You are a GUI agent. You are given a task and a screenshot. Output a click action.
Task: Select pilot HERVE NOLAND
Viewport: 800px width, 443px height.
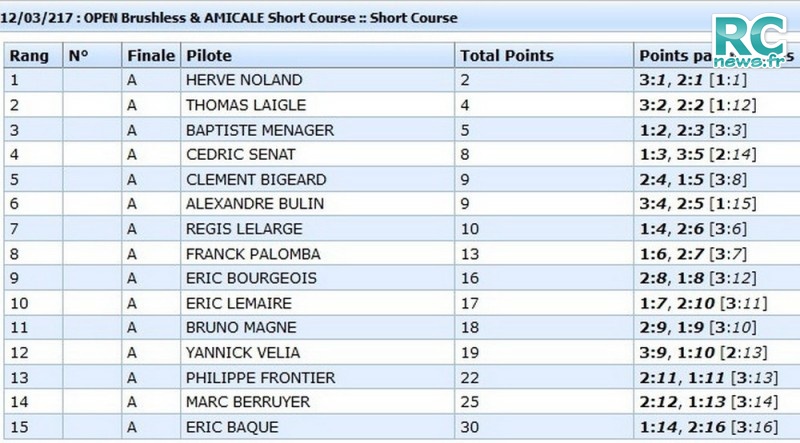point(244,80)
